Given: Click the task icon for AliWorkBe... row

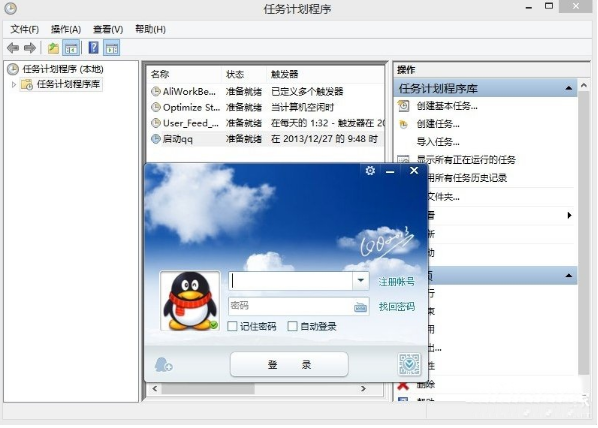Looking at the screenshot, I should tap(156, 92).
